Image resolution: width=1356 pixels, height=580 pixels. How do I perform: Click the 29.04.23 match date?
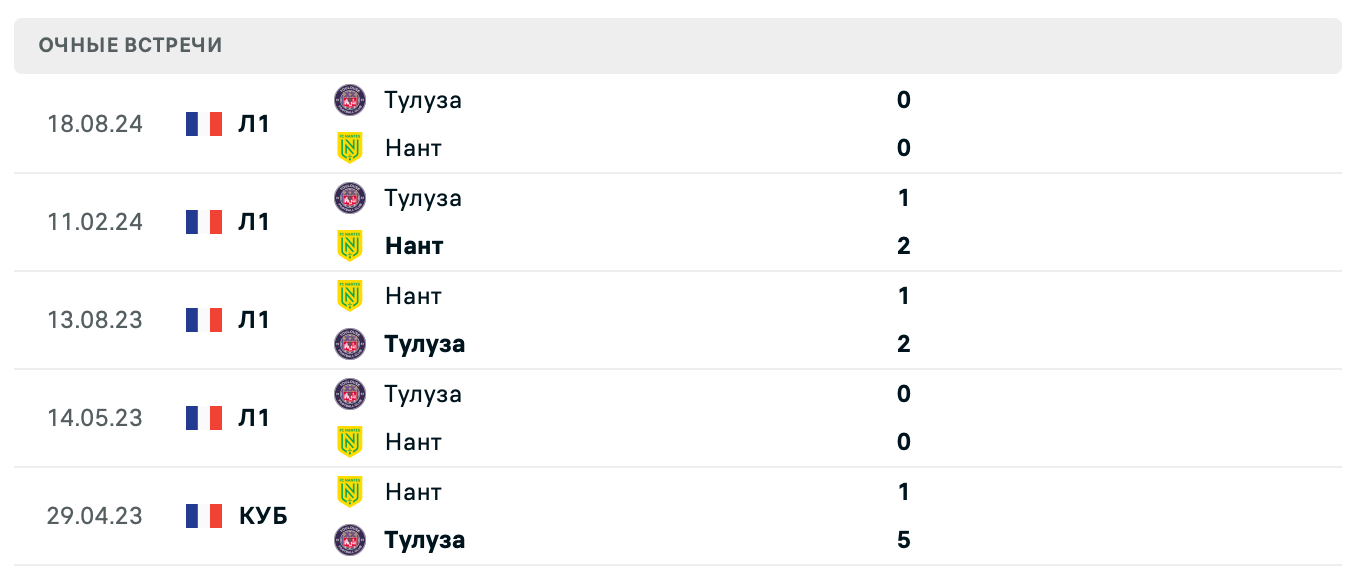pos(95,516)
